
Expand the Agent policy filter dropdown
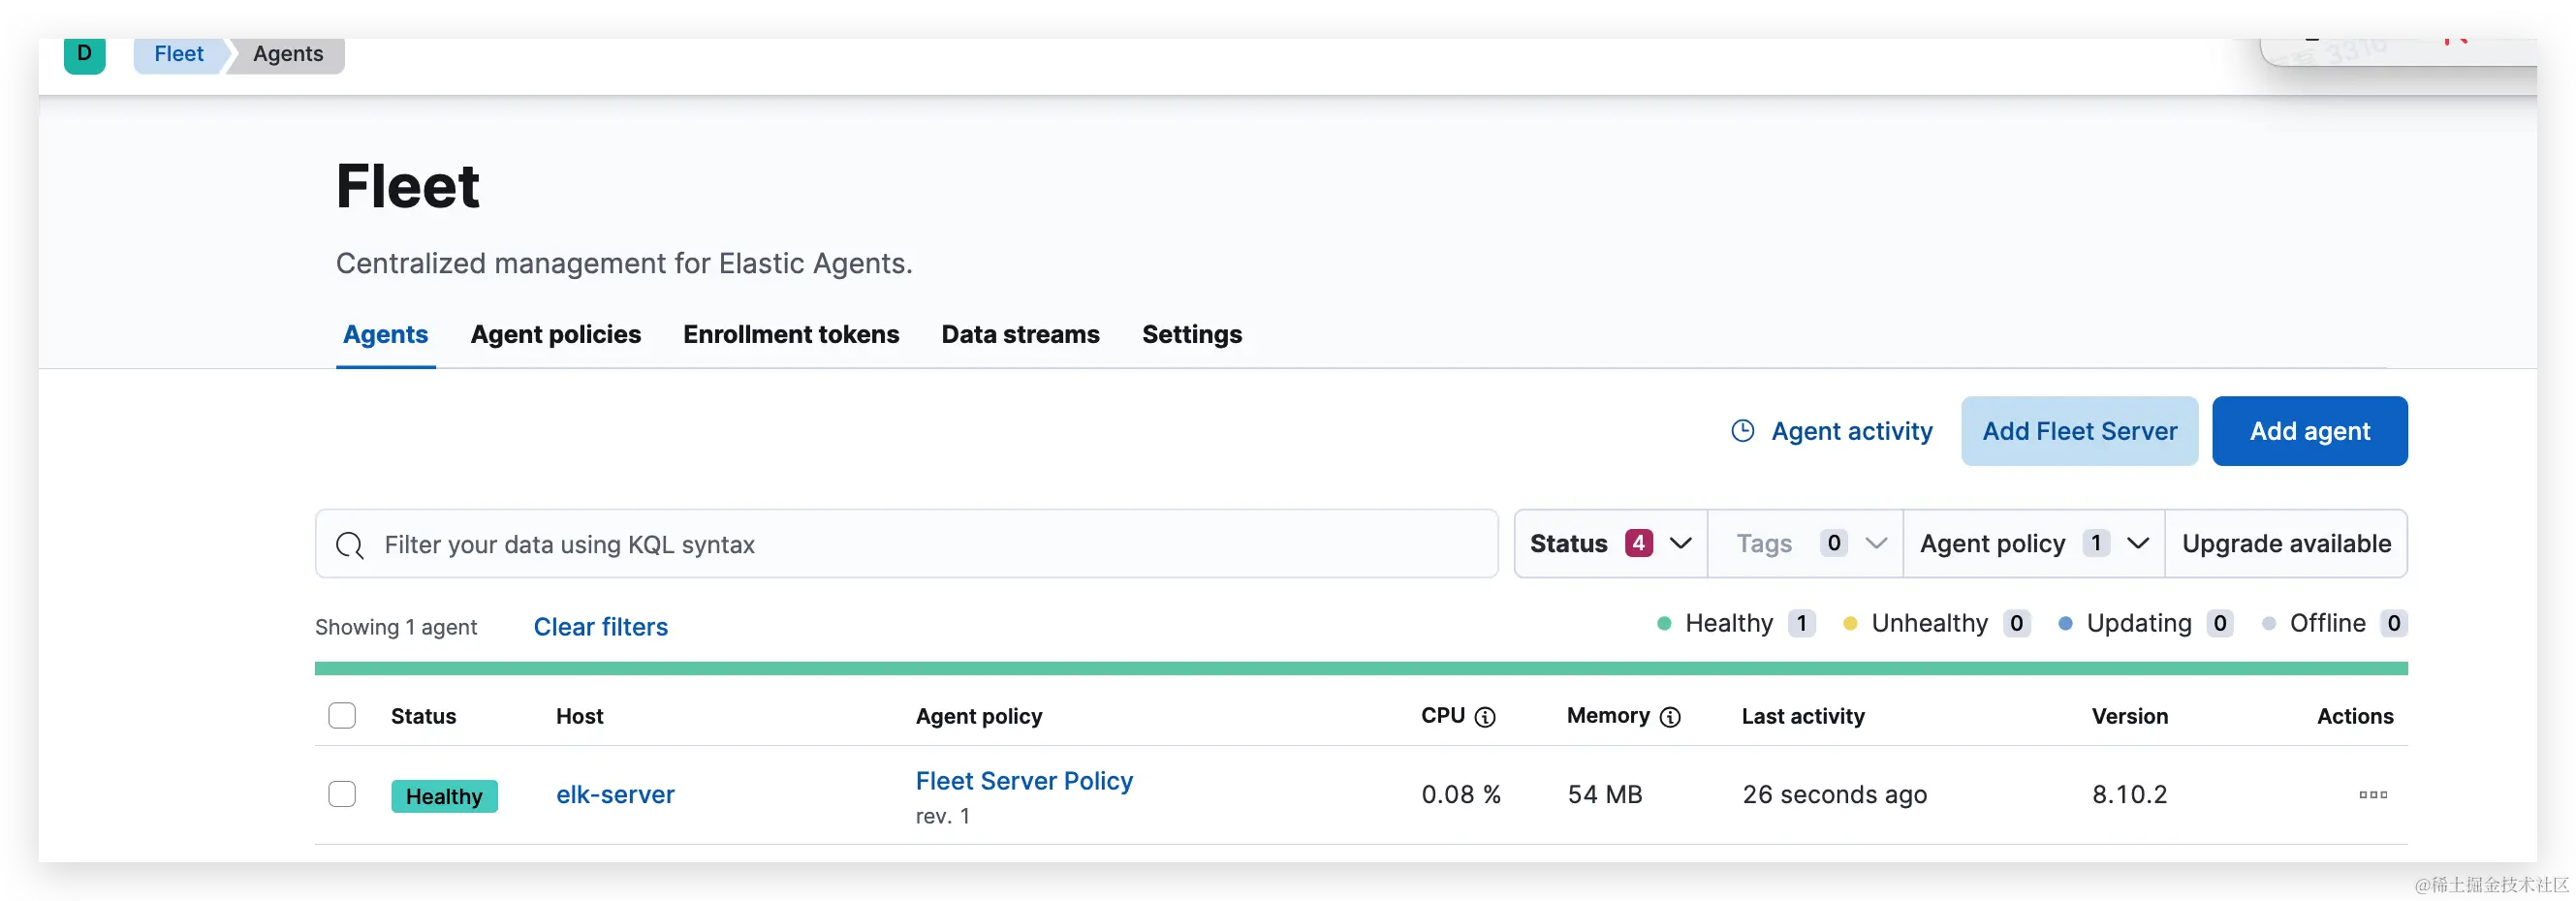2033,544
